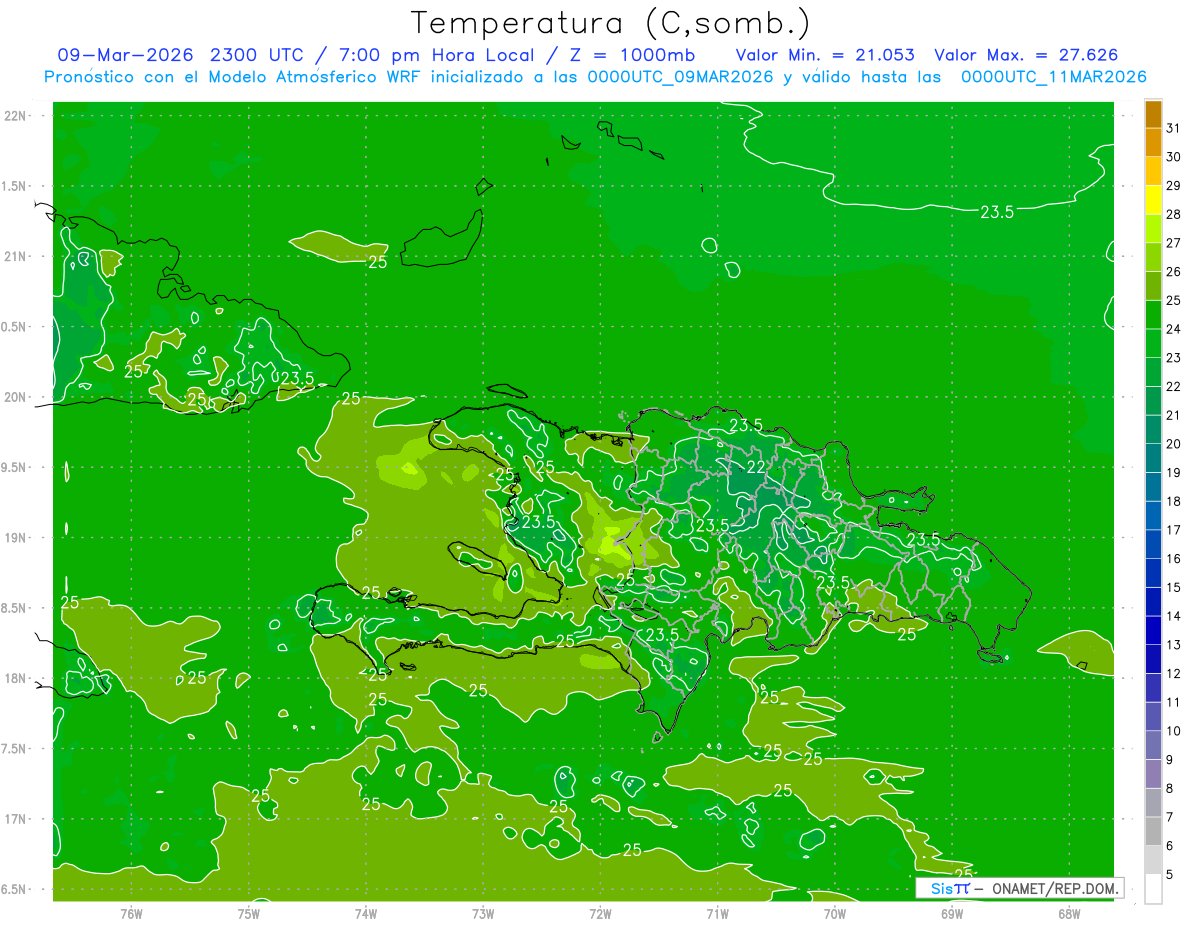Click the "1.5N" latitude tick label
This screenshot has height=927, width=1200.
coord(16,186)
